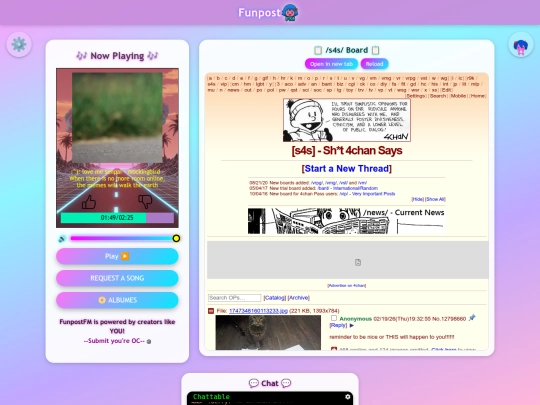Reply to the Anonymous thread

coord(338,325)
